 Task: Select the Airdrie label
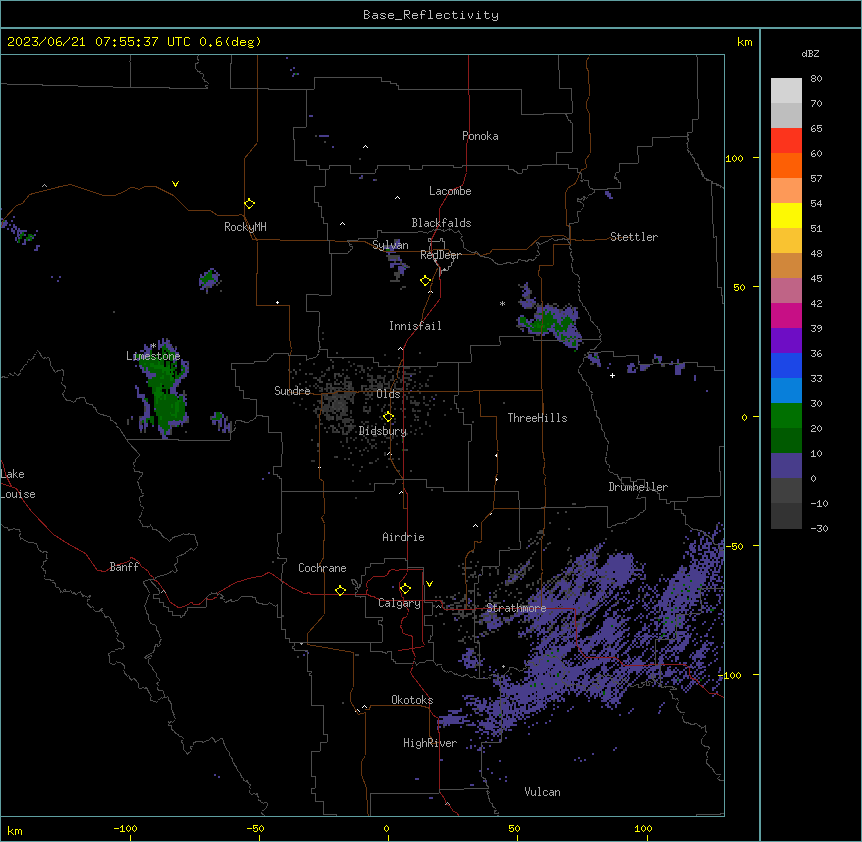403,537
